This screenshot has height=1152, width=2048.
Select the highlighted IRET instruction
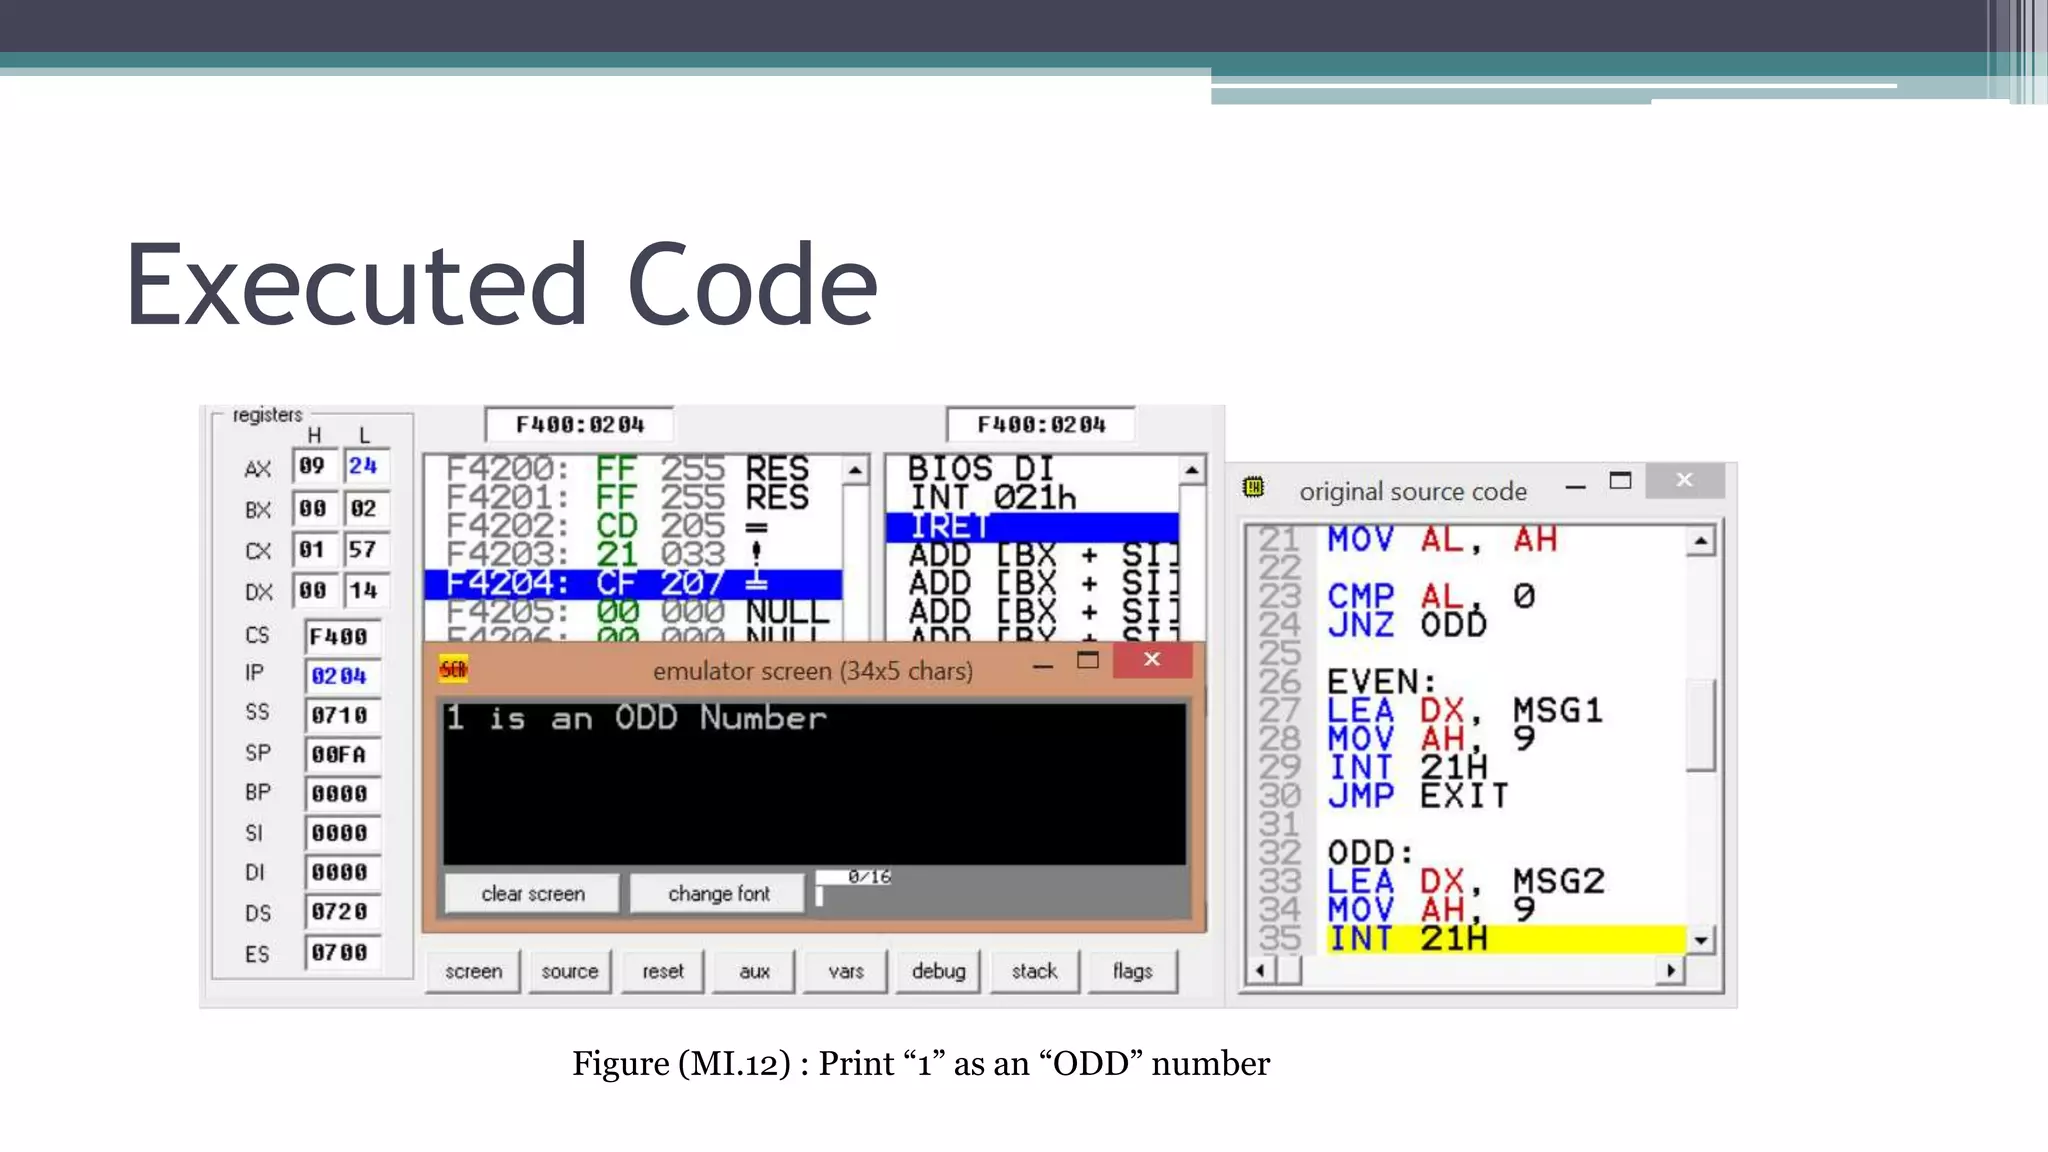click(1032, 526)
